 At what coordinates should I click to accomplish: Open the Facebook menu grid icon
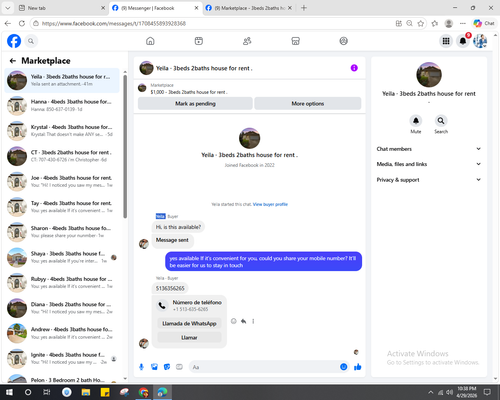pyautogui.click(x=446, y=41)
